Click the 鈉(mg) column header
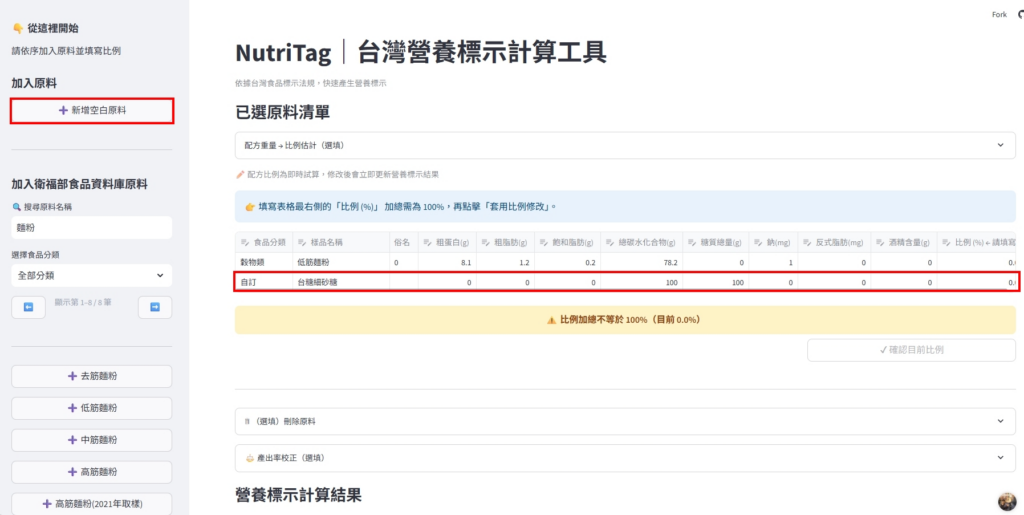 click(x=774, y=242)
